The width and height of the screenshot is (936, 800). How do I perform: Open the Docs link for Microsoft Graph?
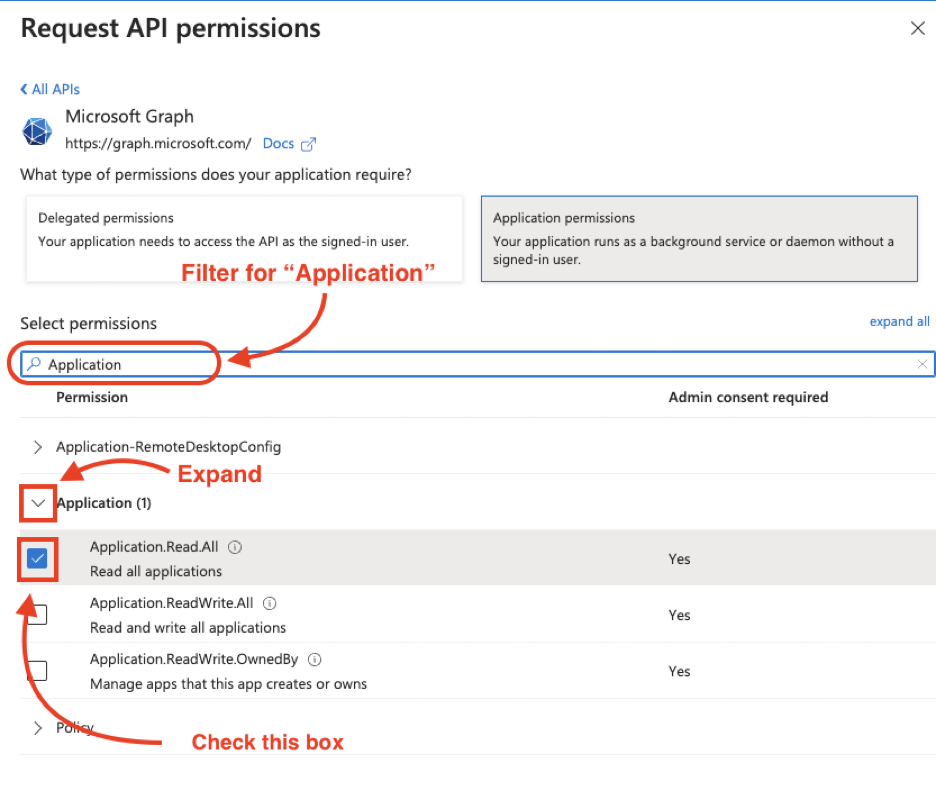pyautogui.click(x=278, y=143)
